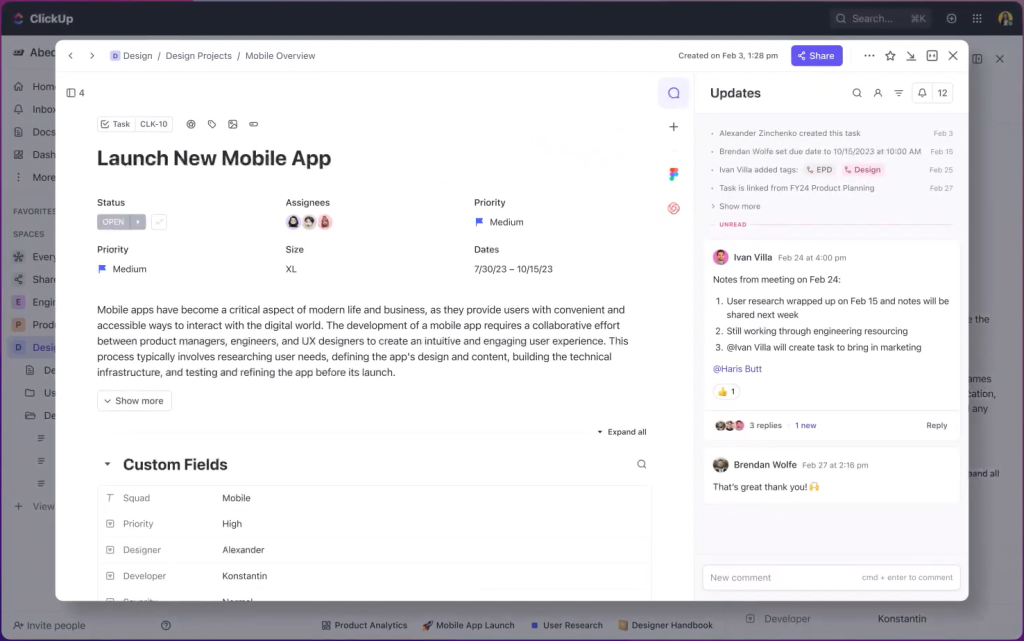Open the user profile avatar in top bar
The image size is (1024, 641).
pos(1005,18)
